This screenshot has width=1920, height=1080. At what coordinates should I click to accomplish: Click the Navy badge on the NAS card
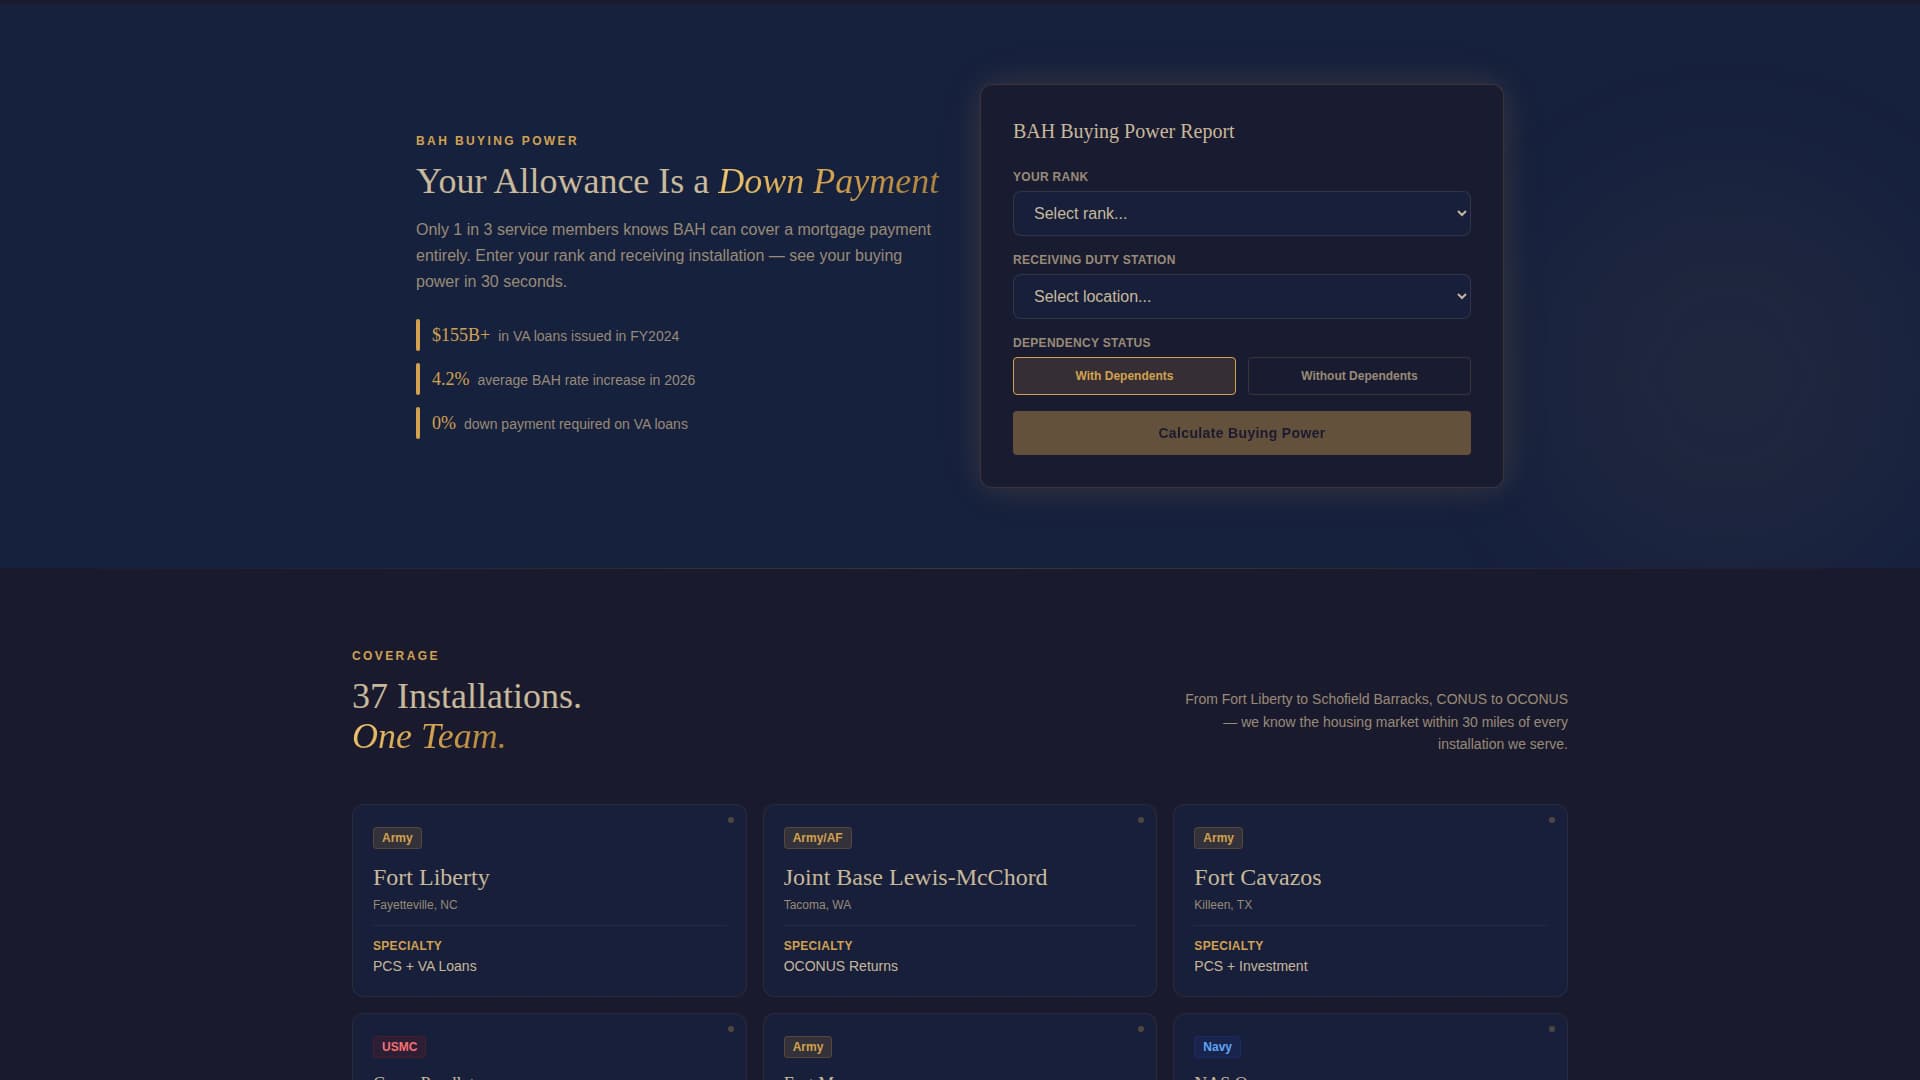click(1217, 1046)
